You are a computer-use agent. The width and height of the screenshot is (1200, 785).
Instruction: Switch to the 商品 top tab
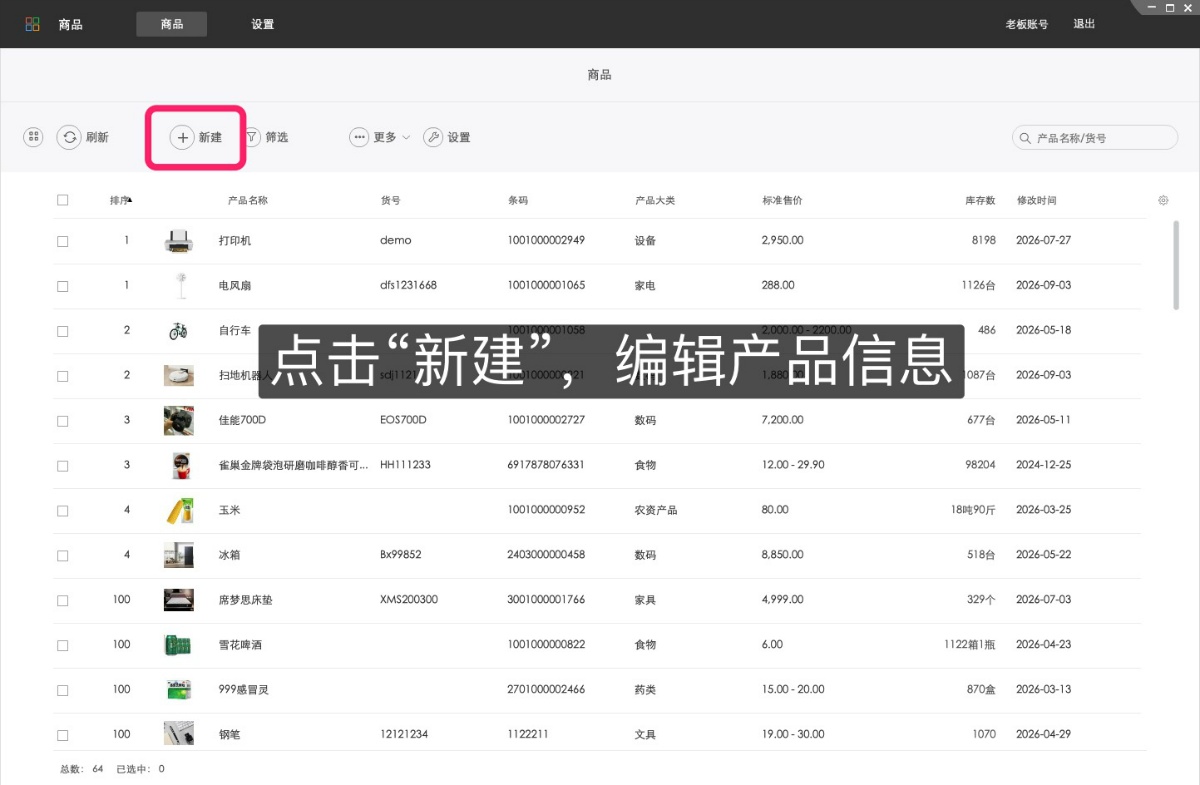pyautogui.click(x=172, y=24)
